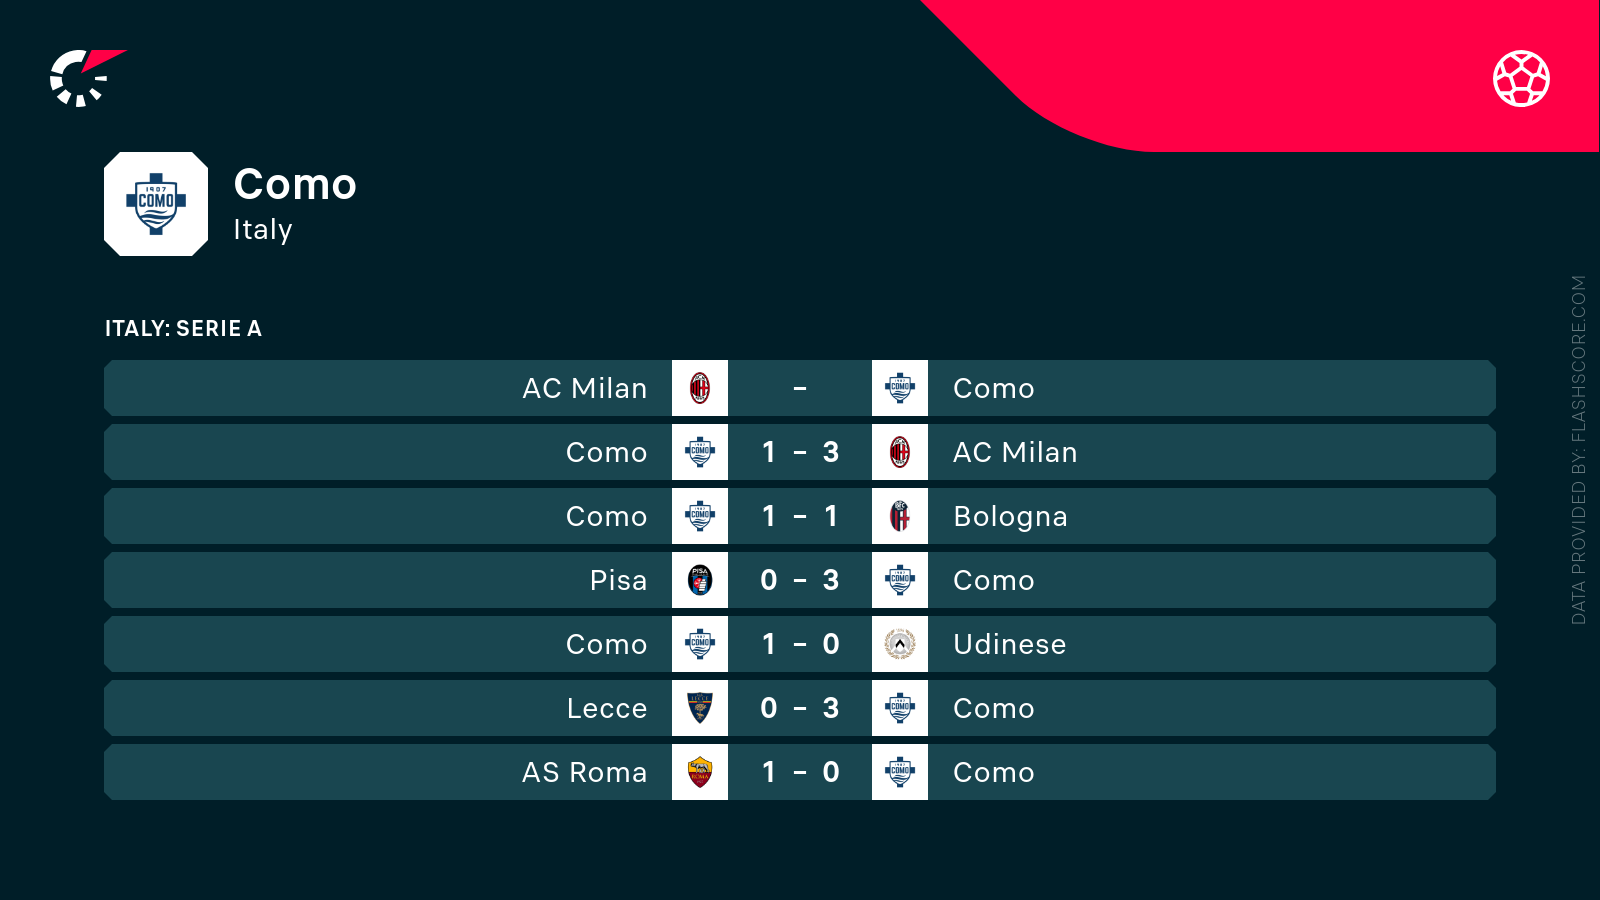Click the Flashscore logo in the corner

[x=85, y=77]
